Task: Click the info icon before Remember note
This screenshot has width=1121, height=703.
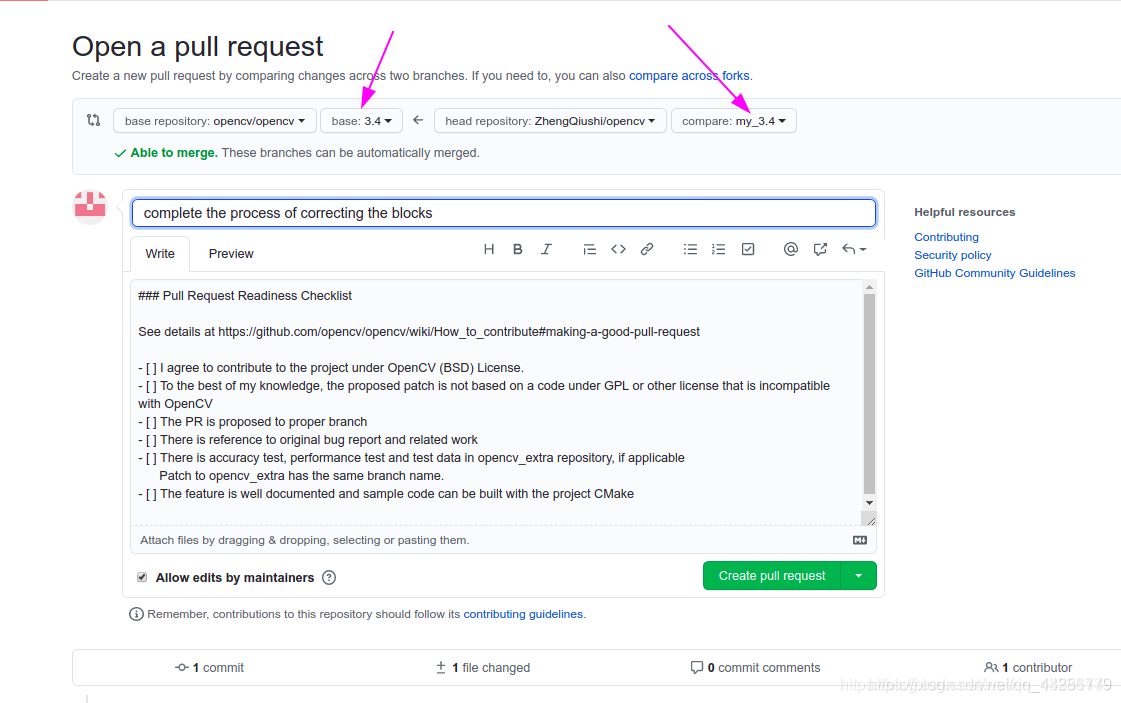Action: click(136, 614)
